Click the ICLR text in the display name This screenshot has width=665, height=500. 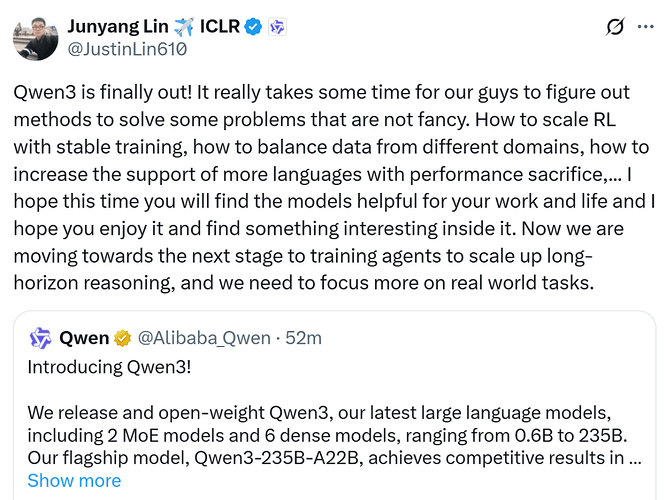220,27
